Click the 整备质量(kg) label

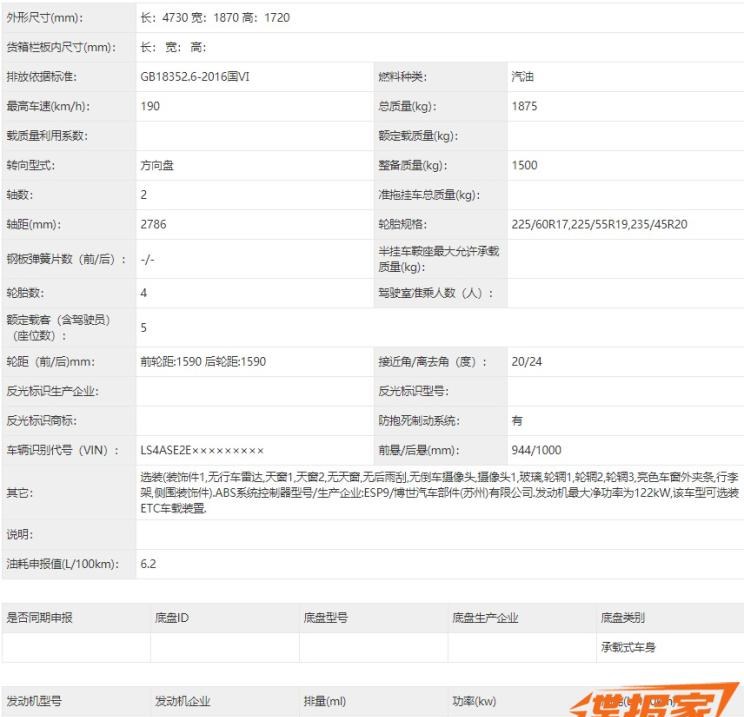point(412,166)
